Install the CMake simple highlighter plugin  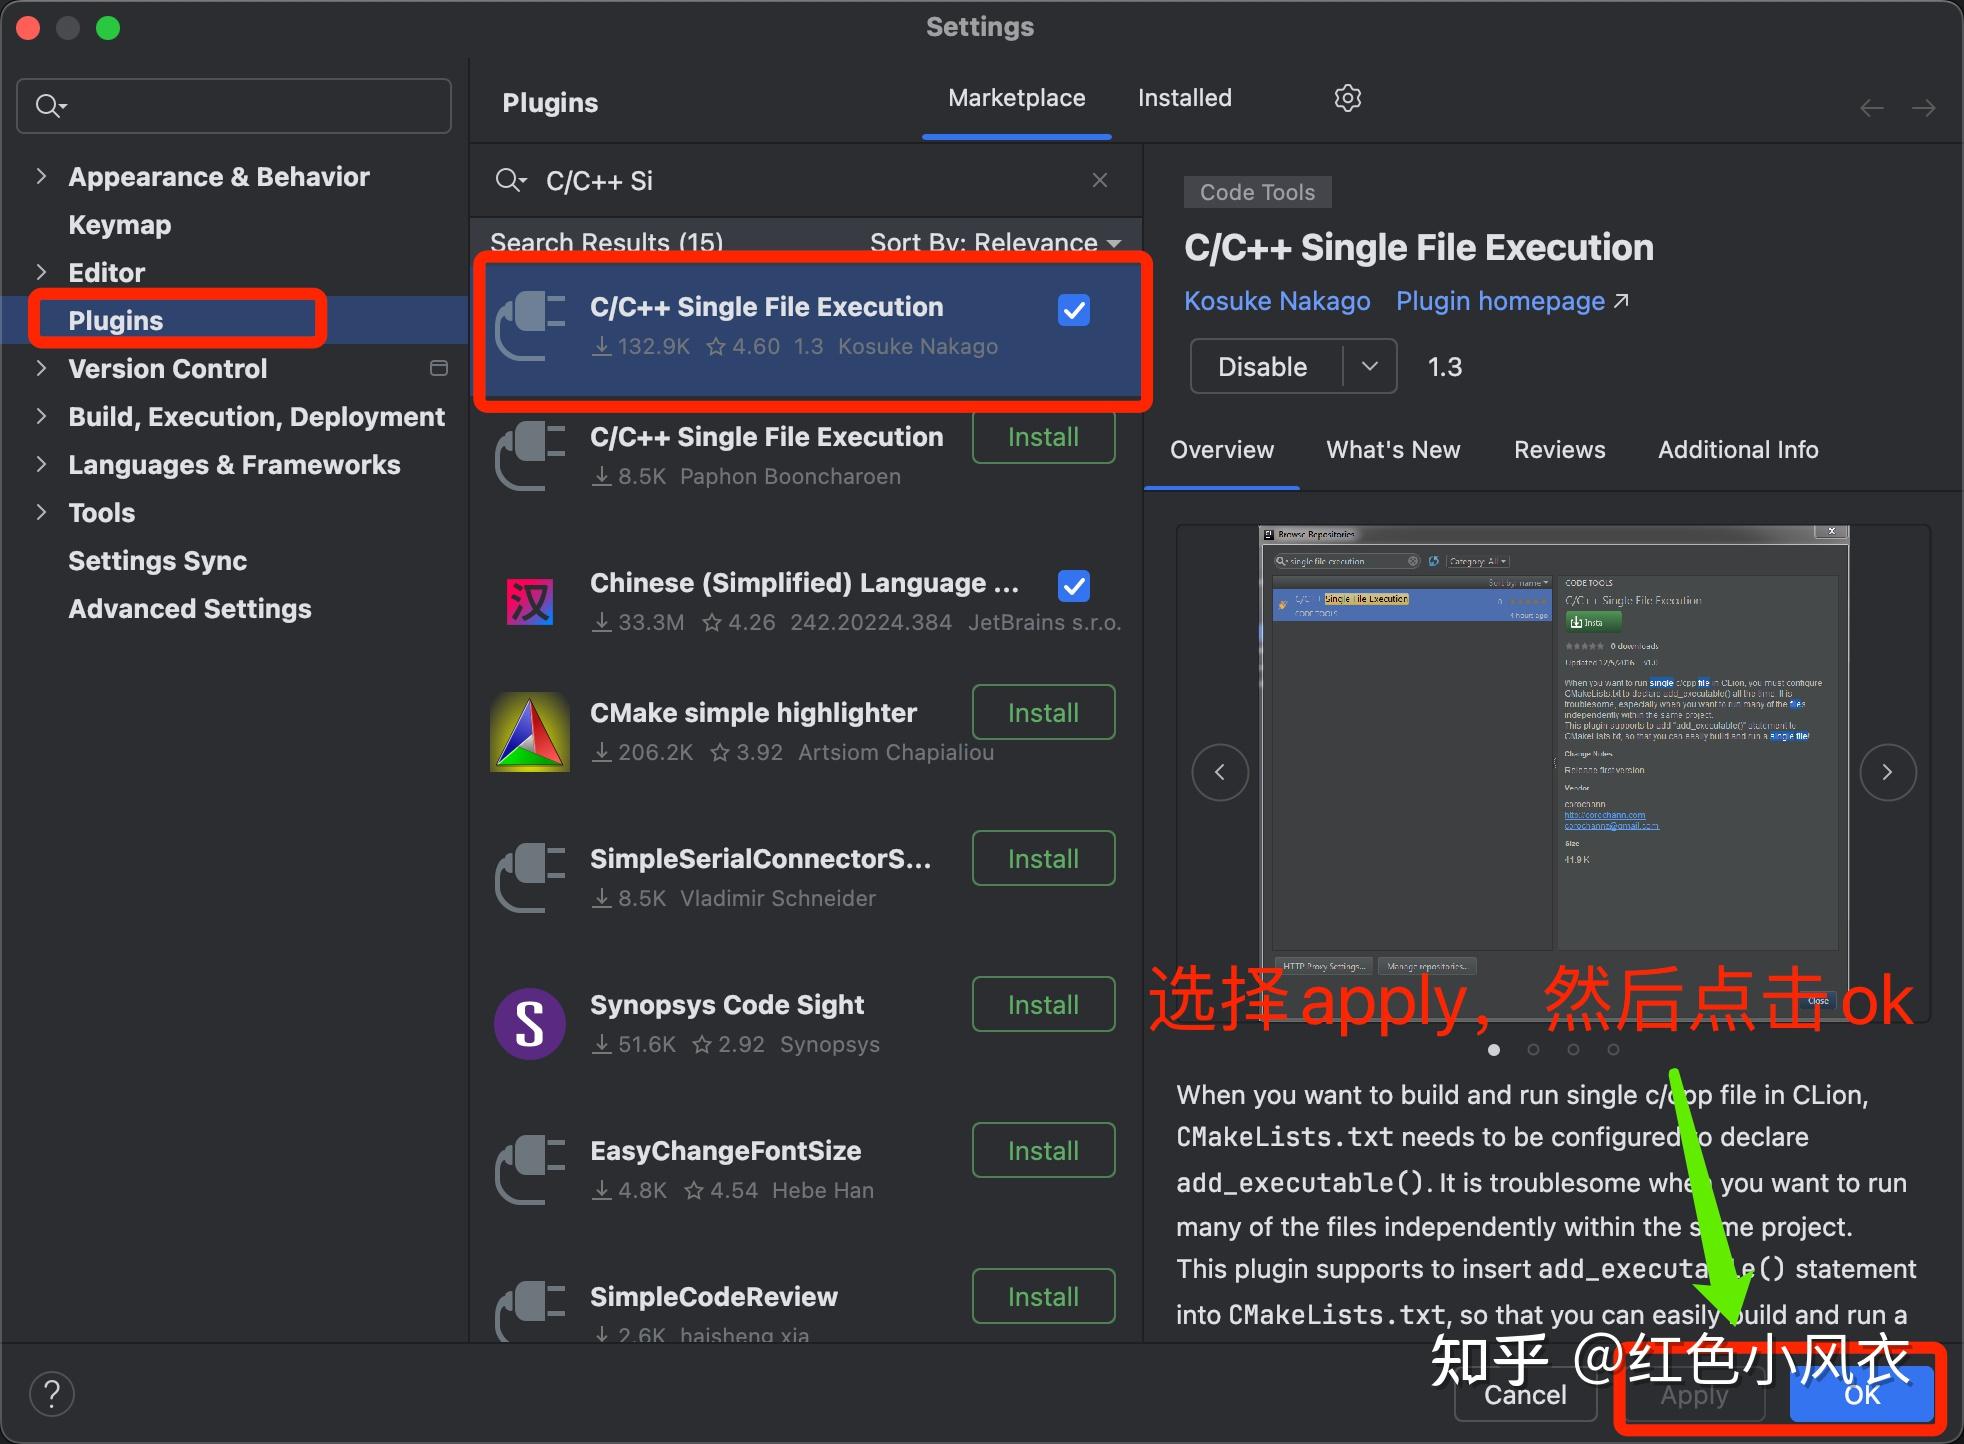pyautogui.click(x=1043, y=713)
